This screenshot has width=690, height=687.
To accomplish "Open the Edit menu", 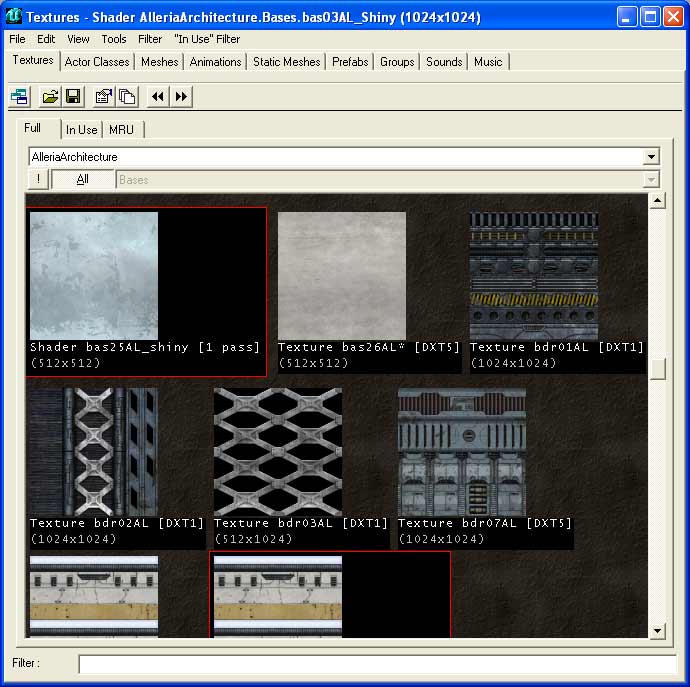I will 46,39.
